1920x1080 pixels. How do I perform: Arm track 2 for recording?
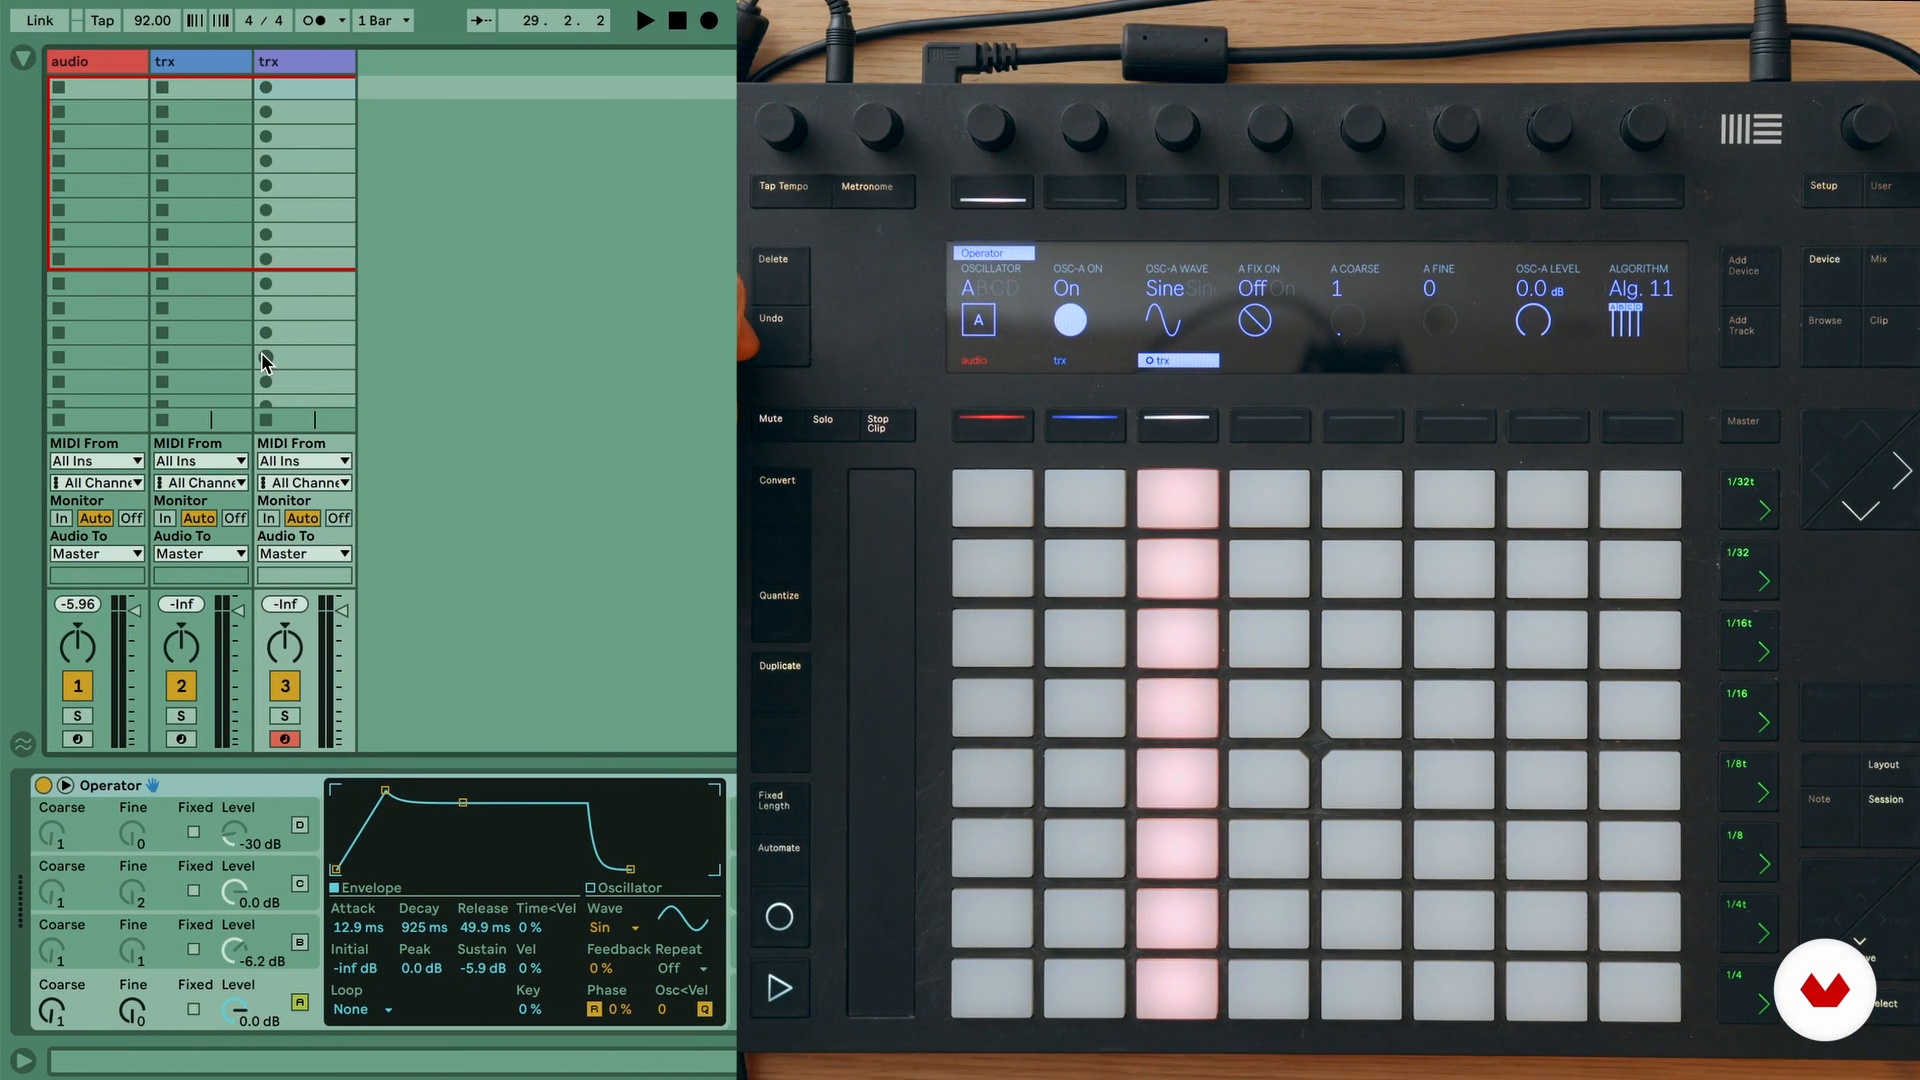tap(181, 739)
